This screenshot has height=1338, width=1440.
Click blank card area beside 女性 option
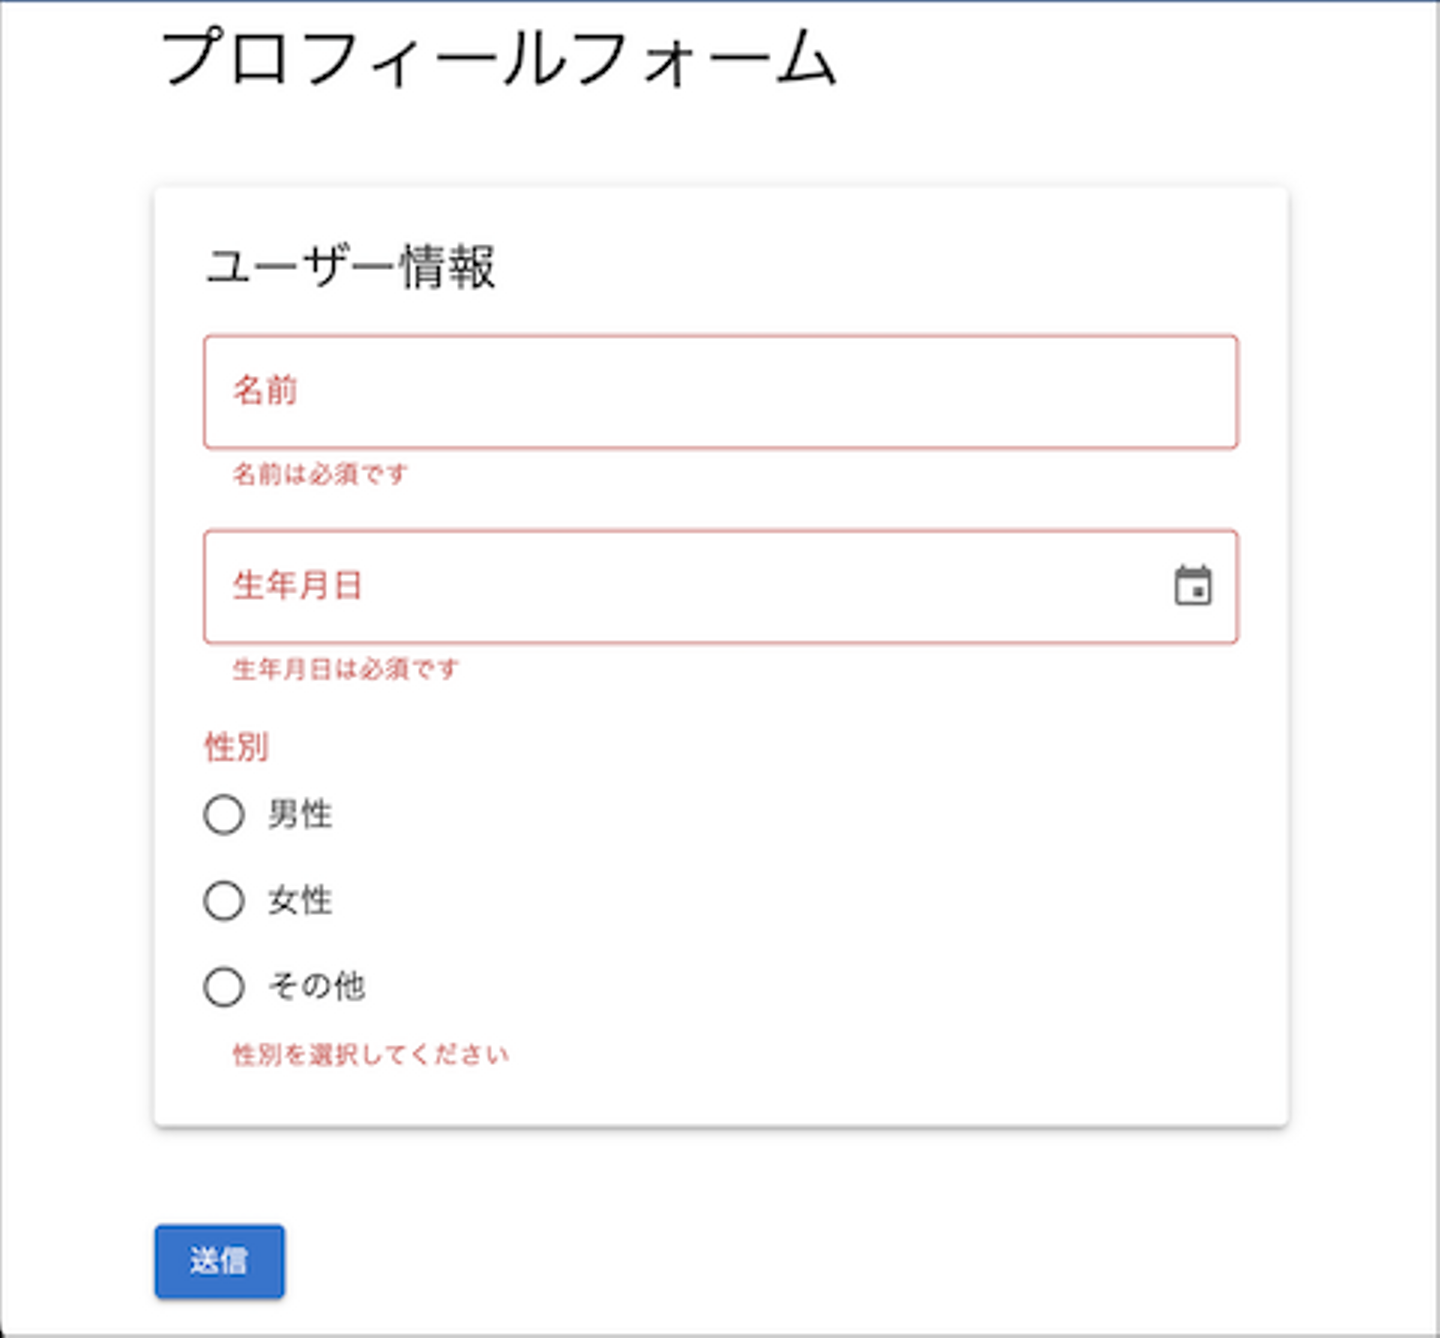point(800,900)
